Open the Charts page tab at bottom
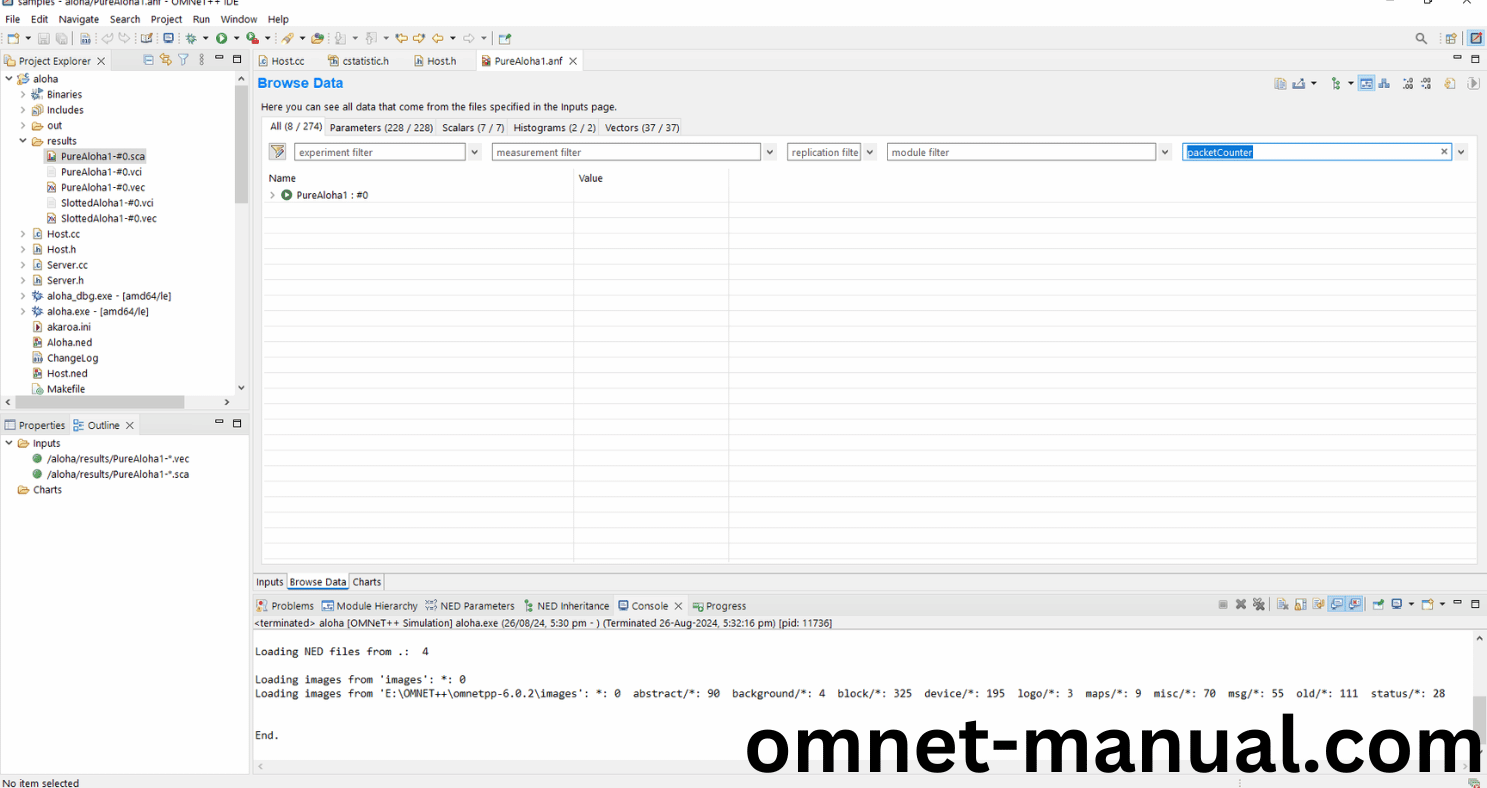The height and width of the screenshot is (788, 1487). [367, 582]
